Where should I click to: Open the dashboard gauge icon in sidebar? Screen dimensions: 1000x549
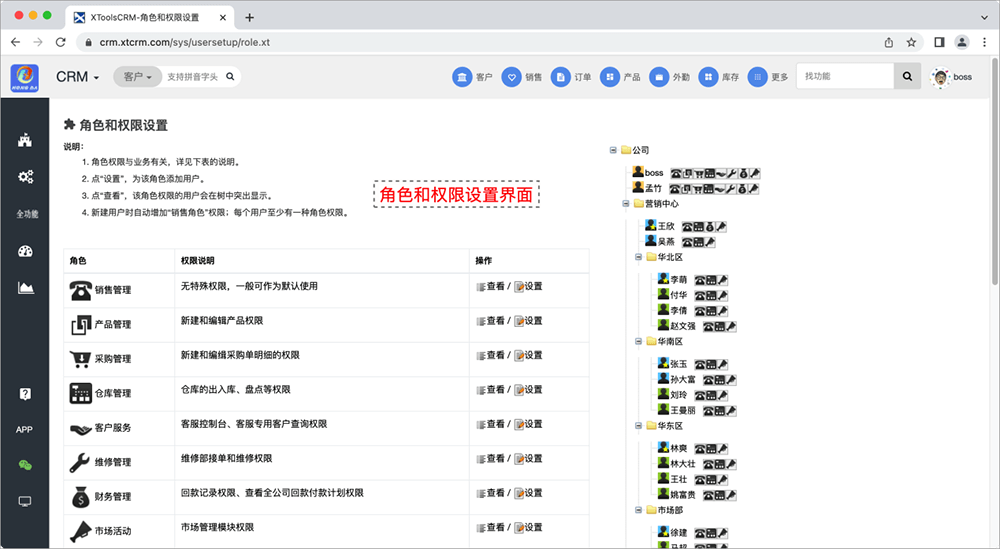(26, 251)
